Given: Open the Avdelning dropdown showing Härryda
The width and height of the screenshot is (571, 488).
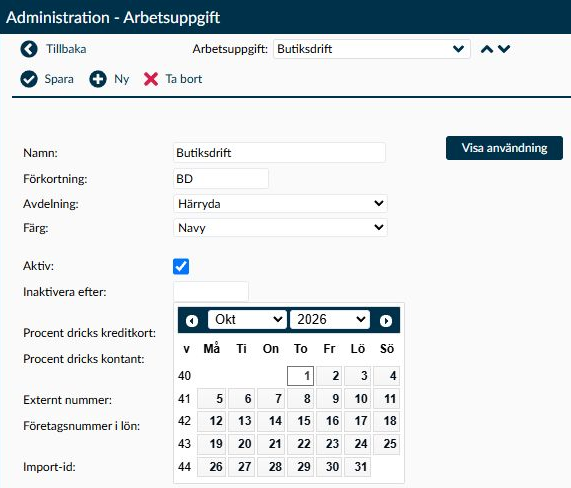Looking at the screenshot, I should coord(280,204).
